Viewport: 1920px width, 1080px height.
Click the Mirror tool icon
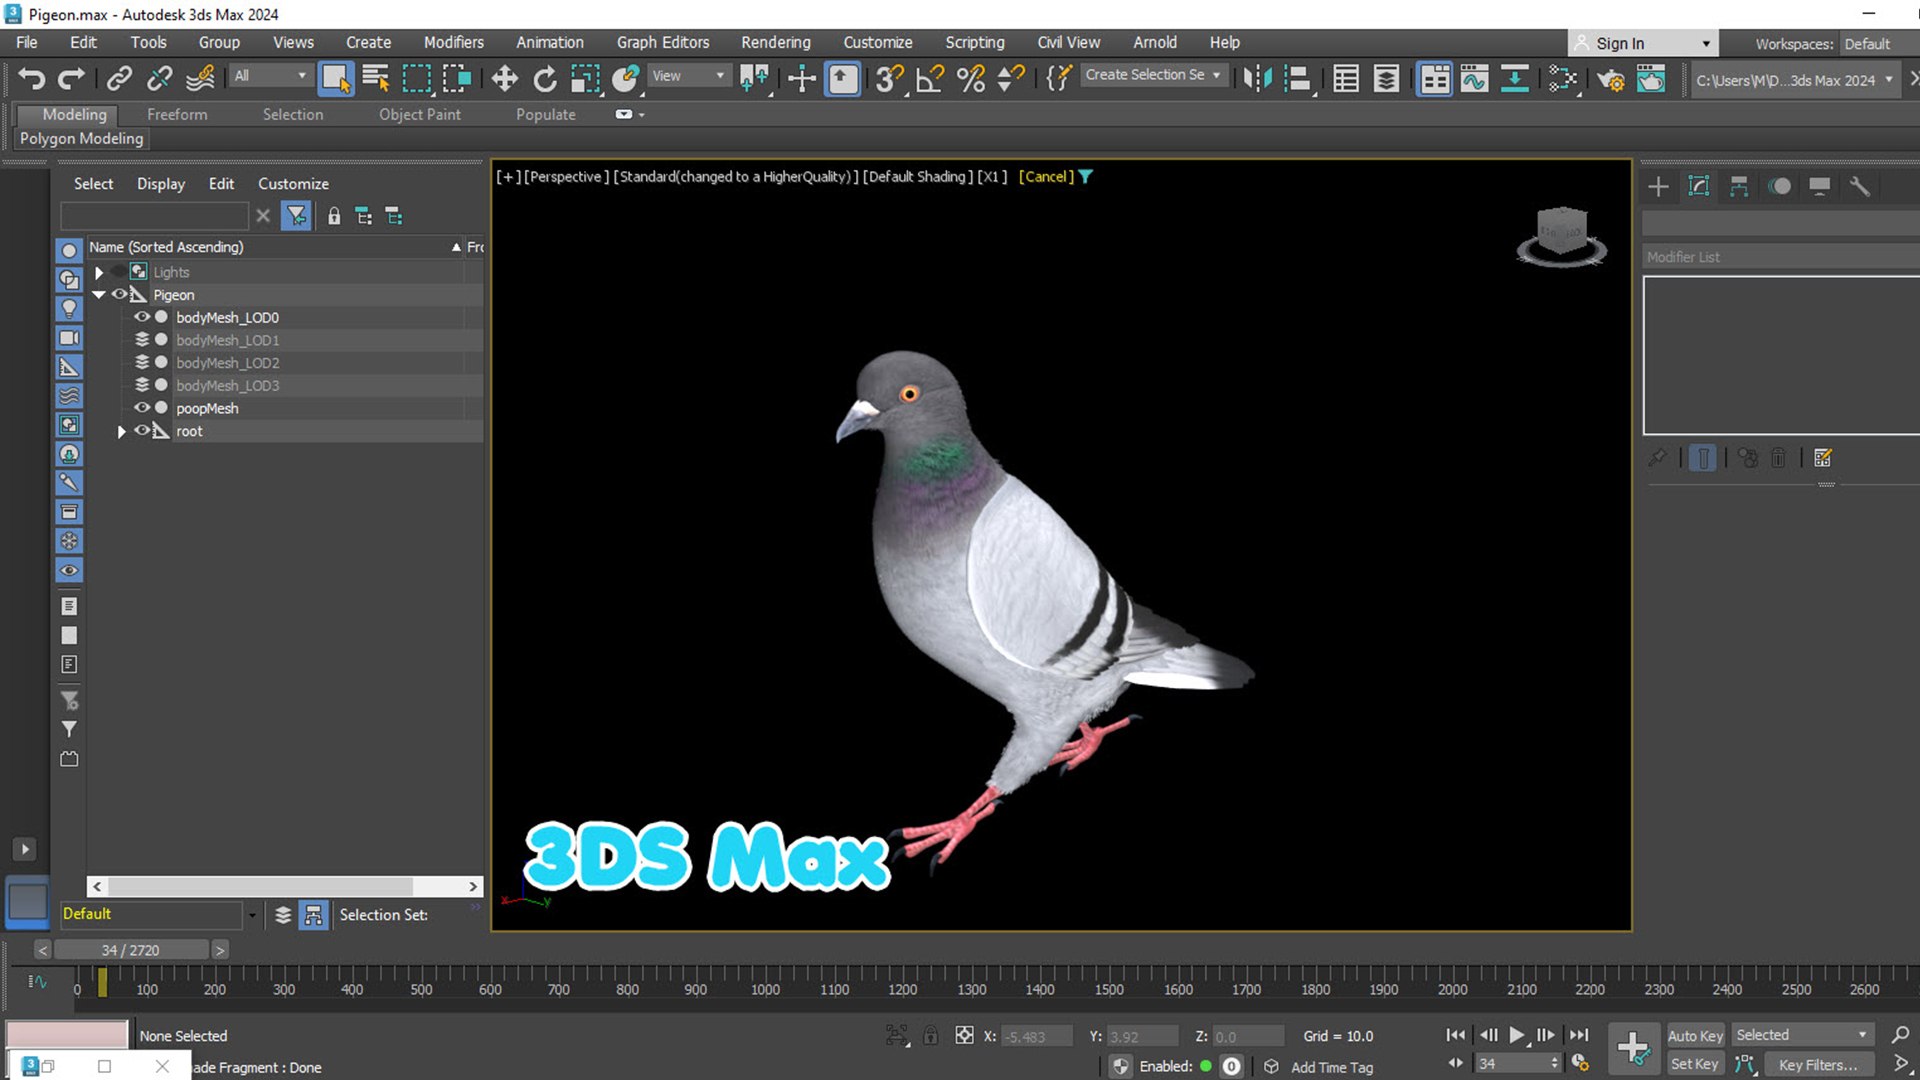pos(1258,78)
